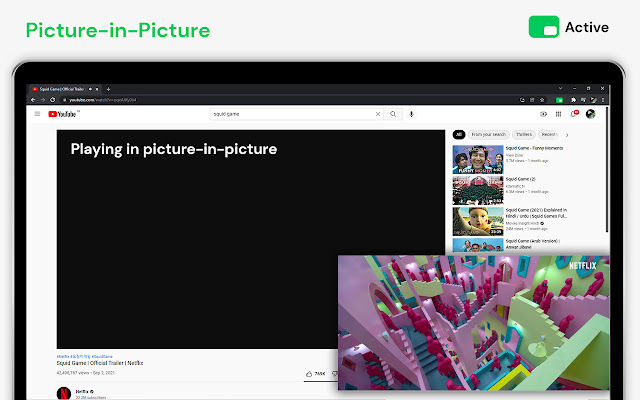The width and height of the screenshot is (640, 400).
Task: Clear the squid game search text
Action: point(378,114)
